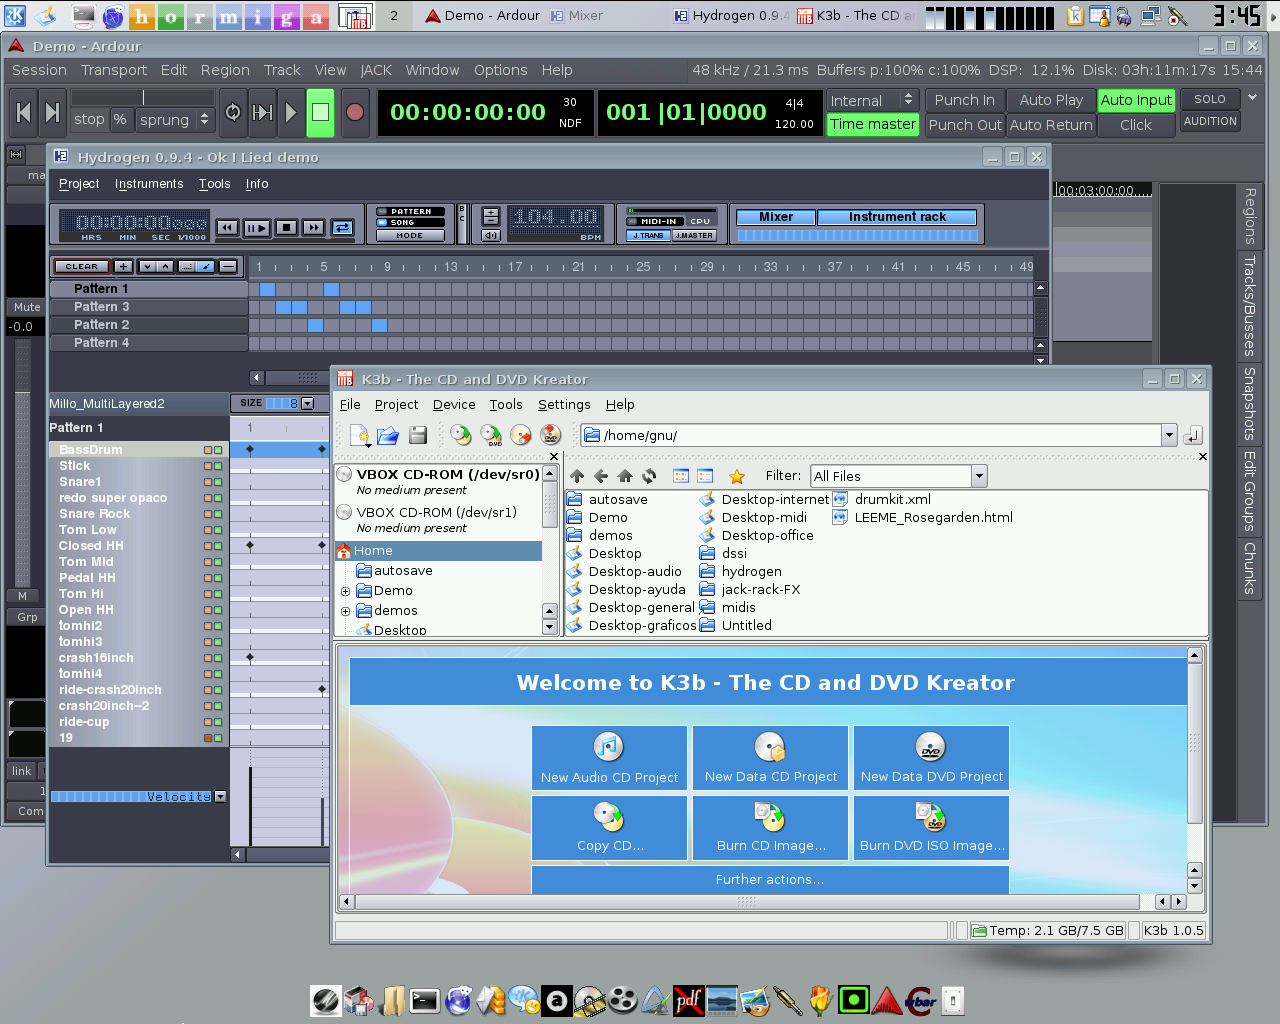The image size is (1280, 1024).
Task: Click K3b new project toolbar icon
Action: [360, 435]
